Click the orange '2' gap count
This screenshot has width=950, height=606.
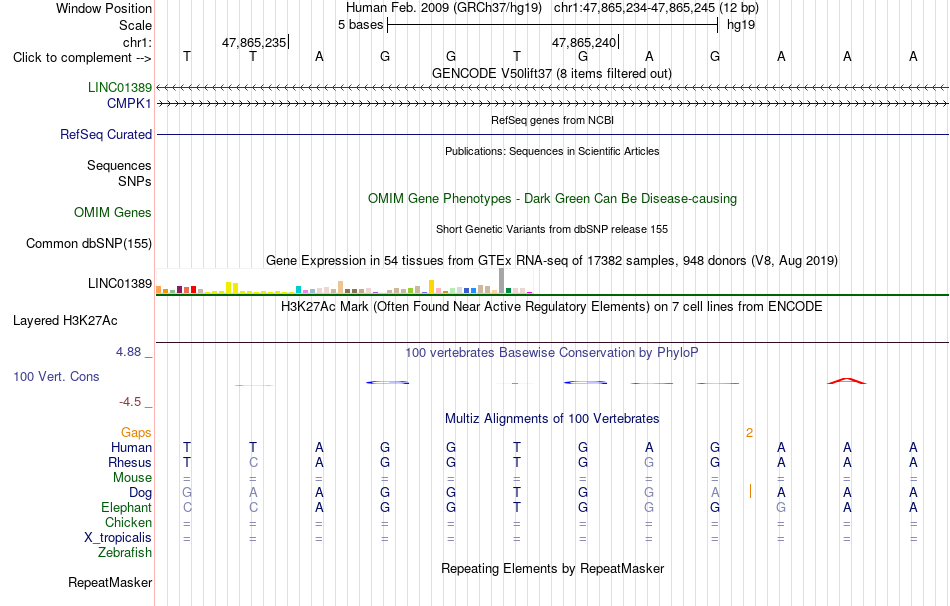coord(749,433)
